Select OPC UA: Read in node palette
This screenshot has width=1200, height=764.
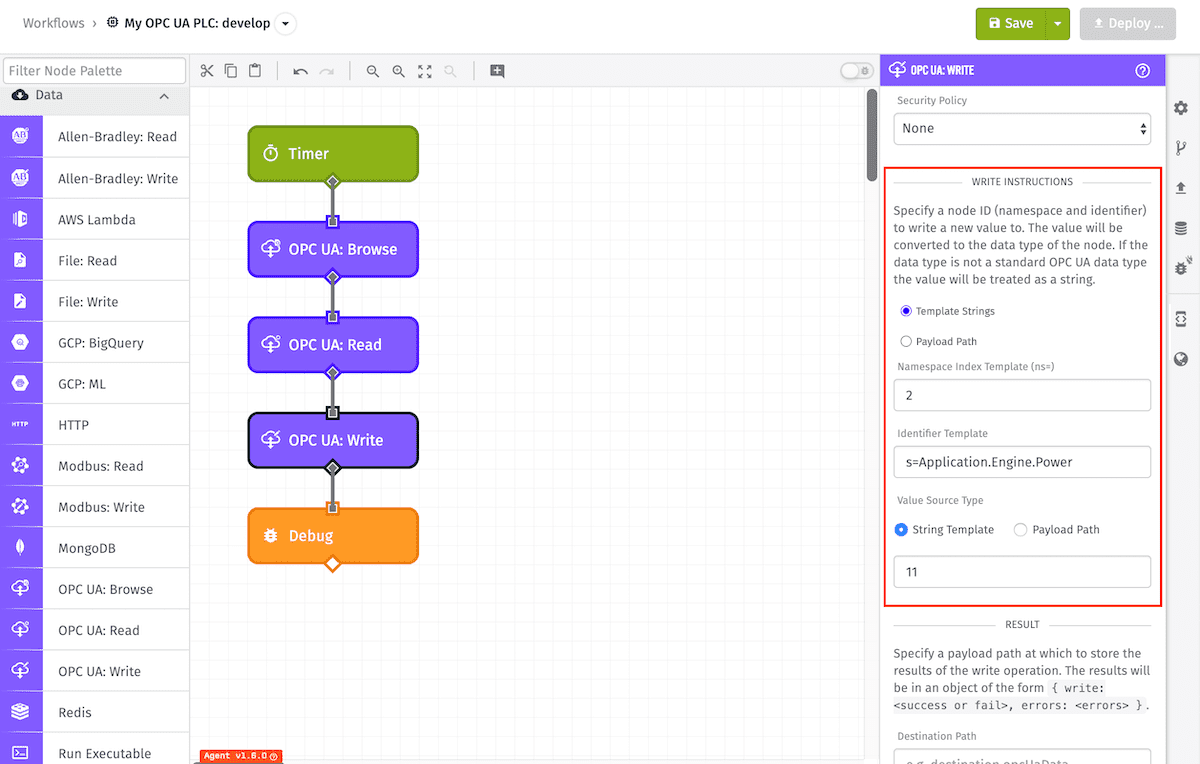[x=95, y=631]
